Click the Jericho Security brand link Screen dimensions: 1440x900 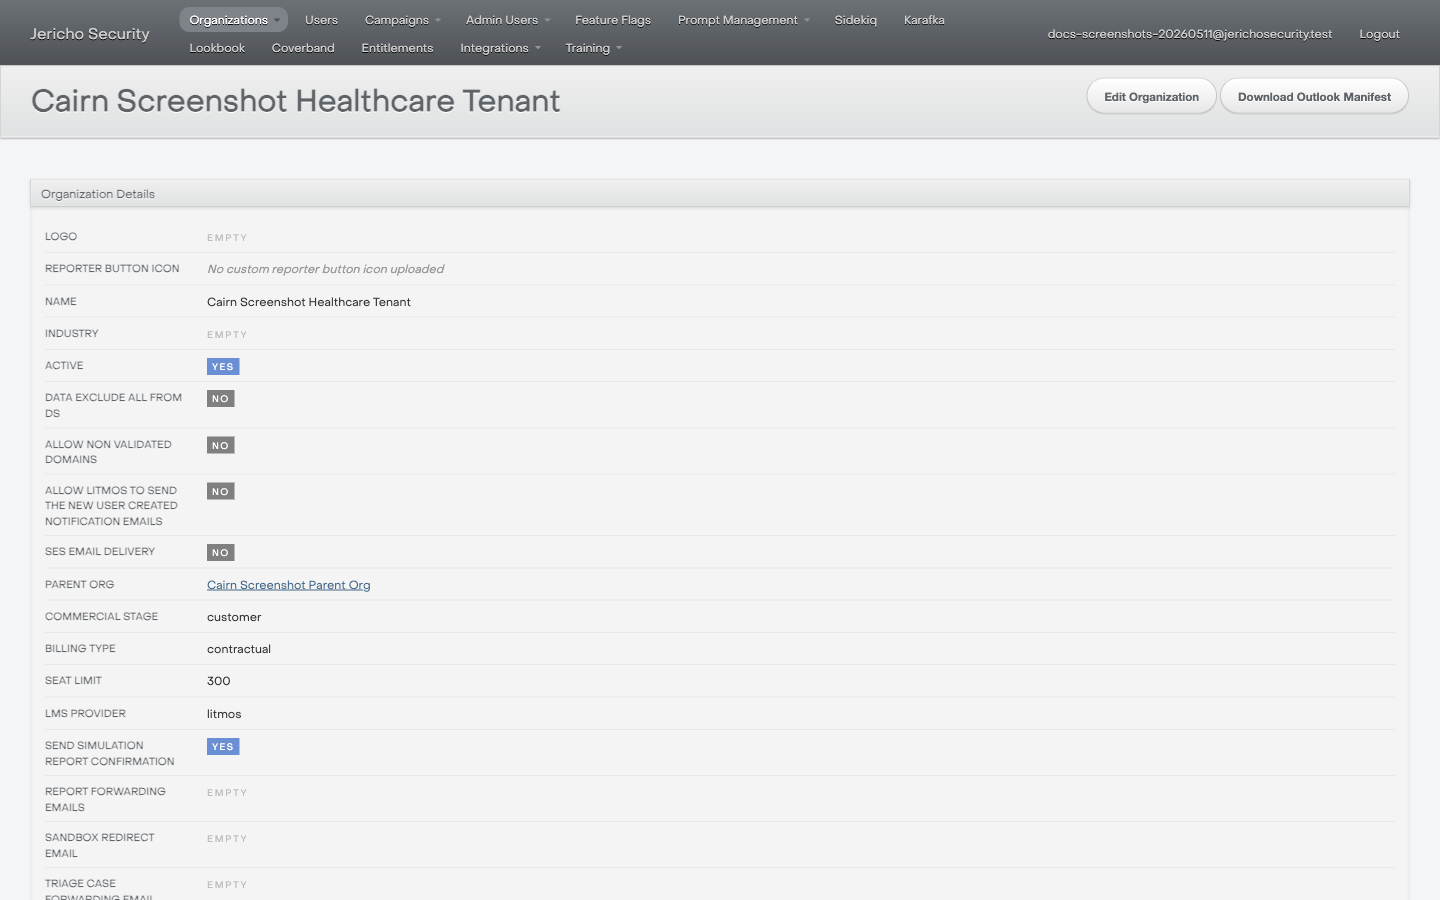pyautogui.click(x=90, y=34)
